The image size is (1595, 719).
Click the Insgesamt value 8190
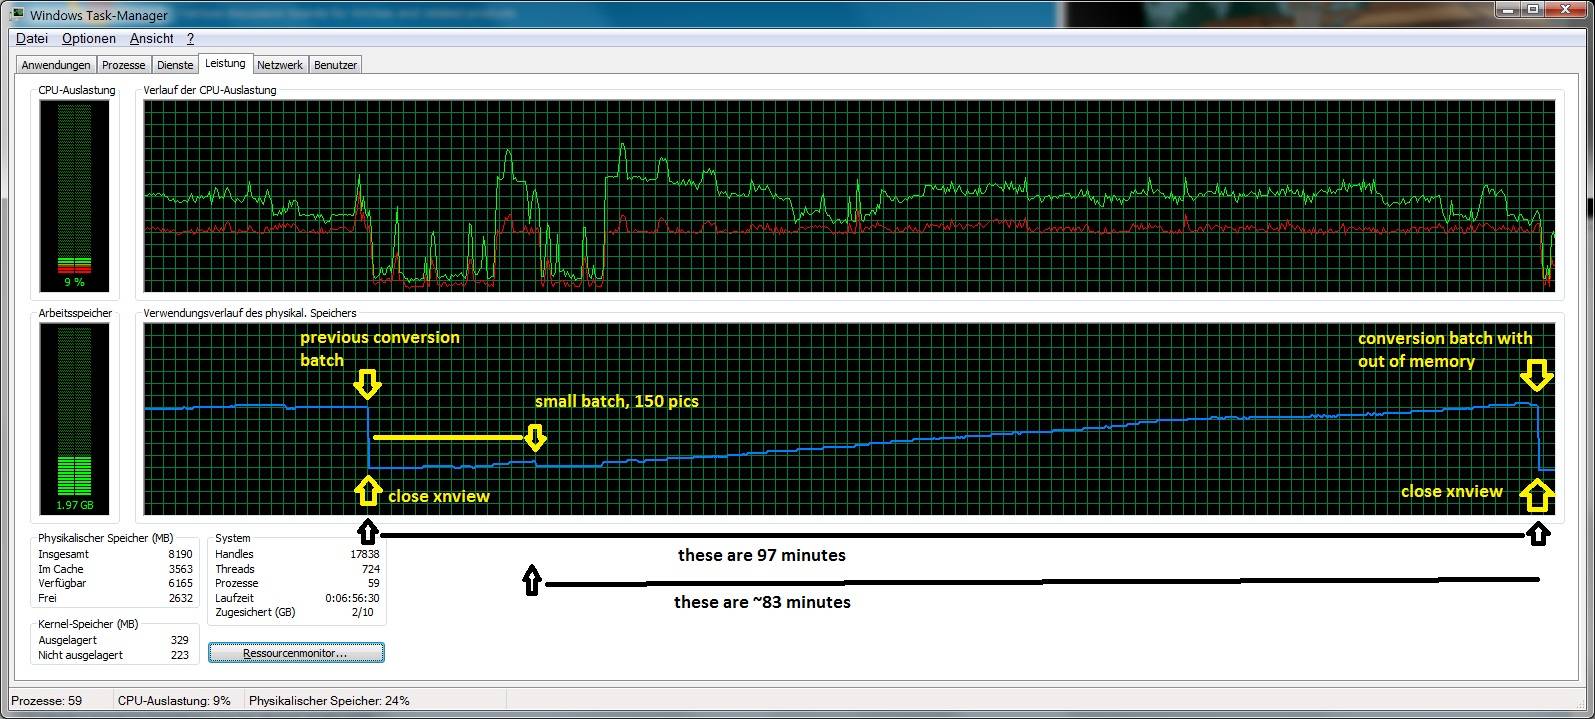coord(180,554)
